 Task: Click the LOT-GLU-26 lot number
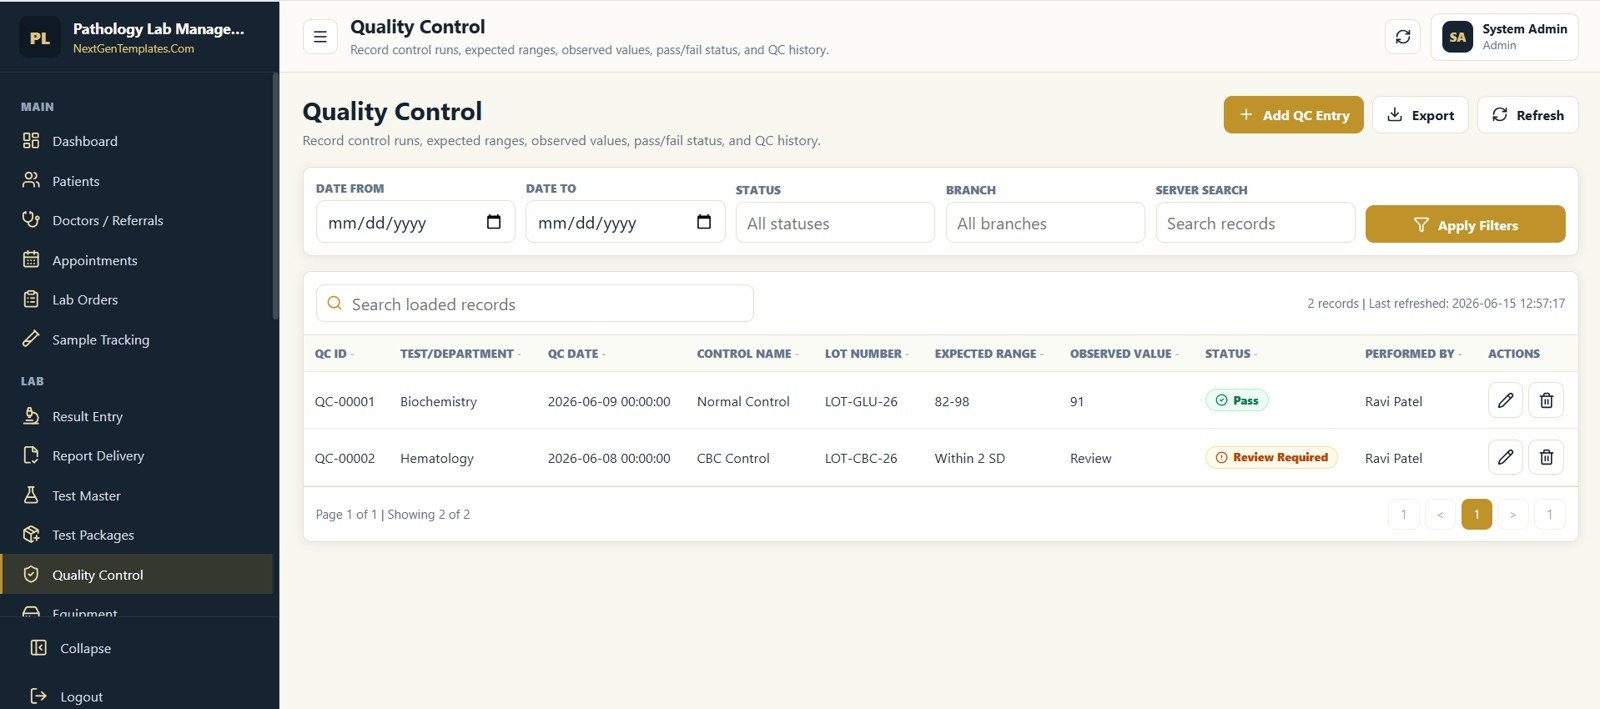click(861, 401)
